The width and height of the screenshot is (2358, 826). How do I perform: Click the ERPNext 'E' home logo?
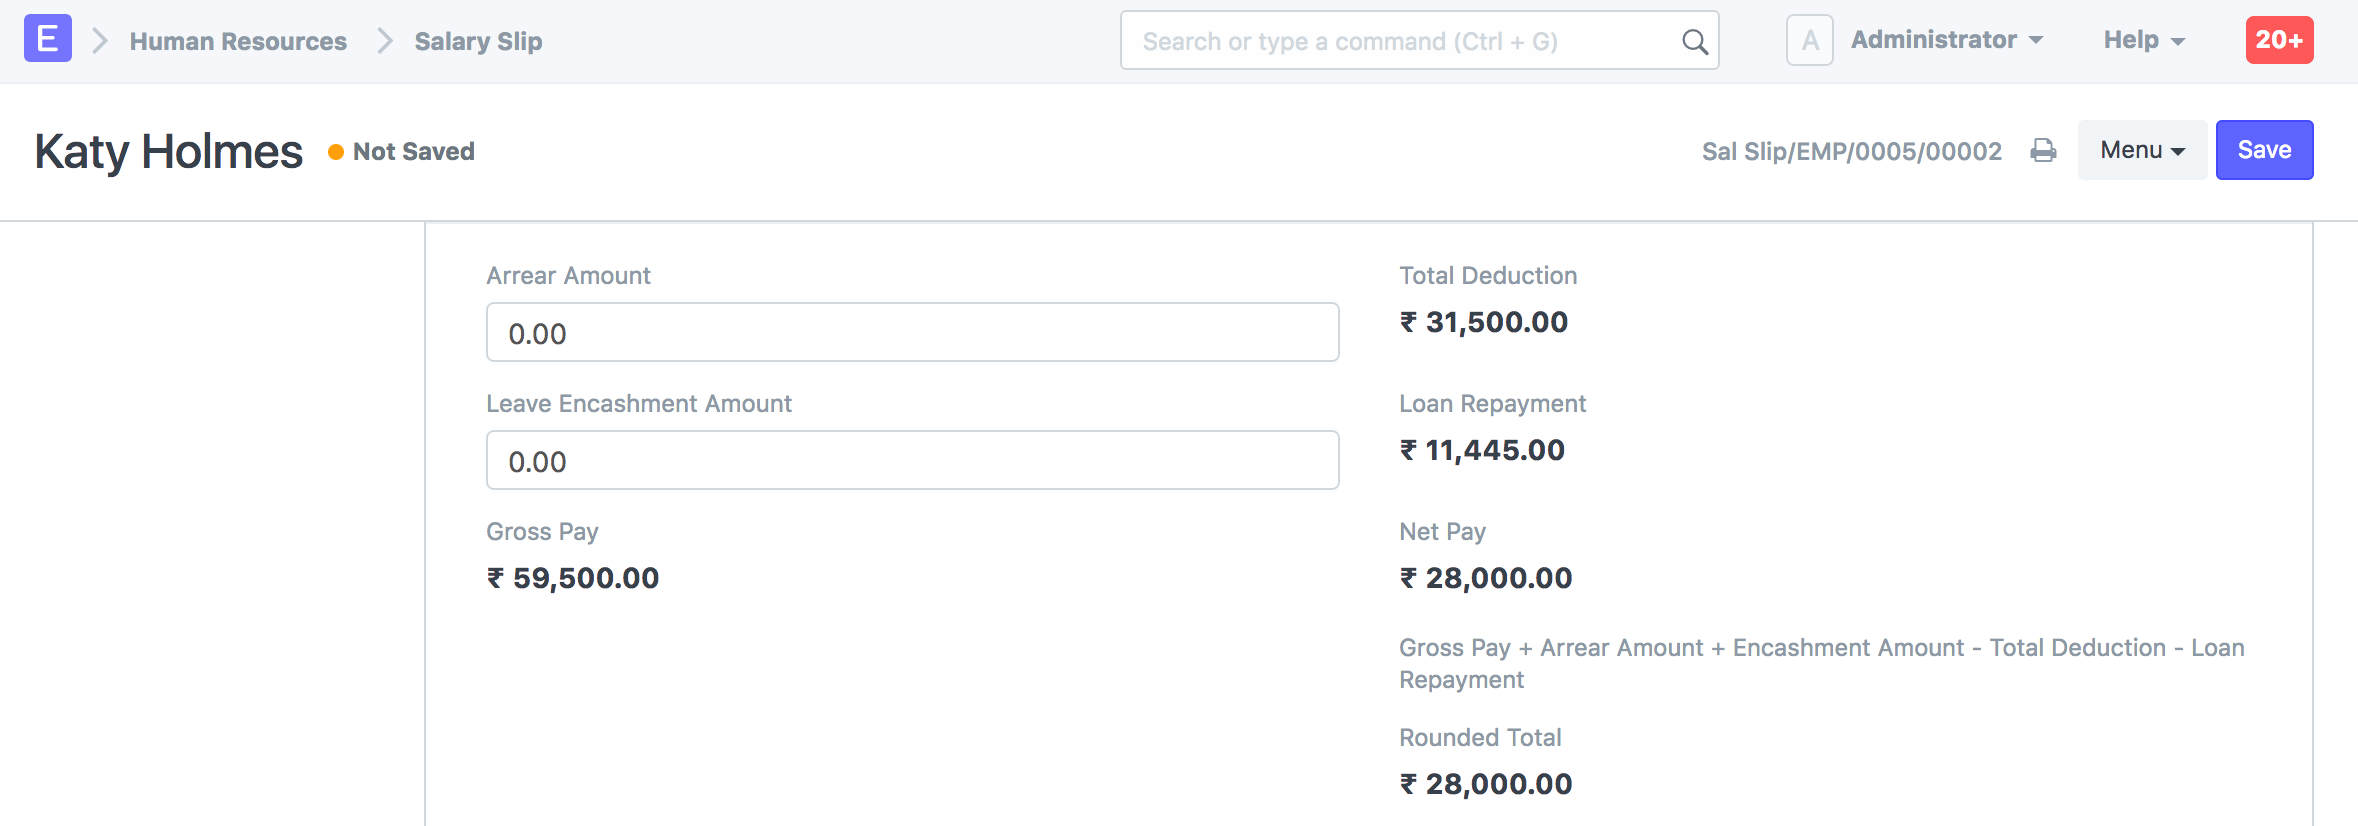coord(47,39)
